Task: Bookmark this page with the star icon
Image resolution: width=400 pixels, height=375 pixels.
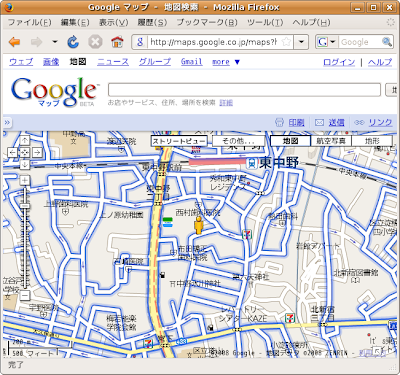Action: pos(286,42)
